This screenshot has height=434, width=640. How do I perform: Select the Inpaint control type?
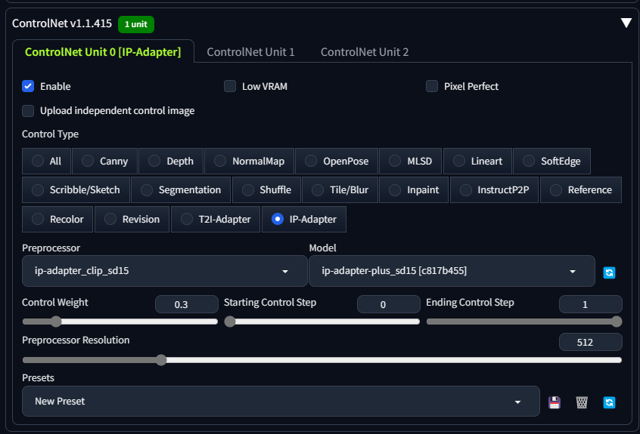414,190
